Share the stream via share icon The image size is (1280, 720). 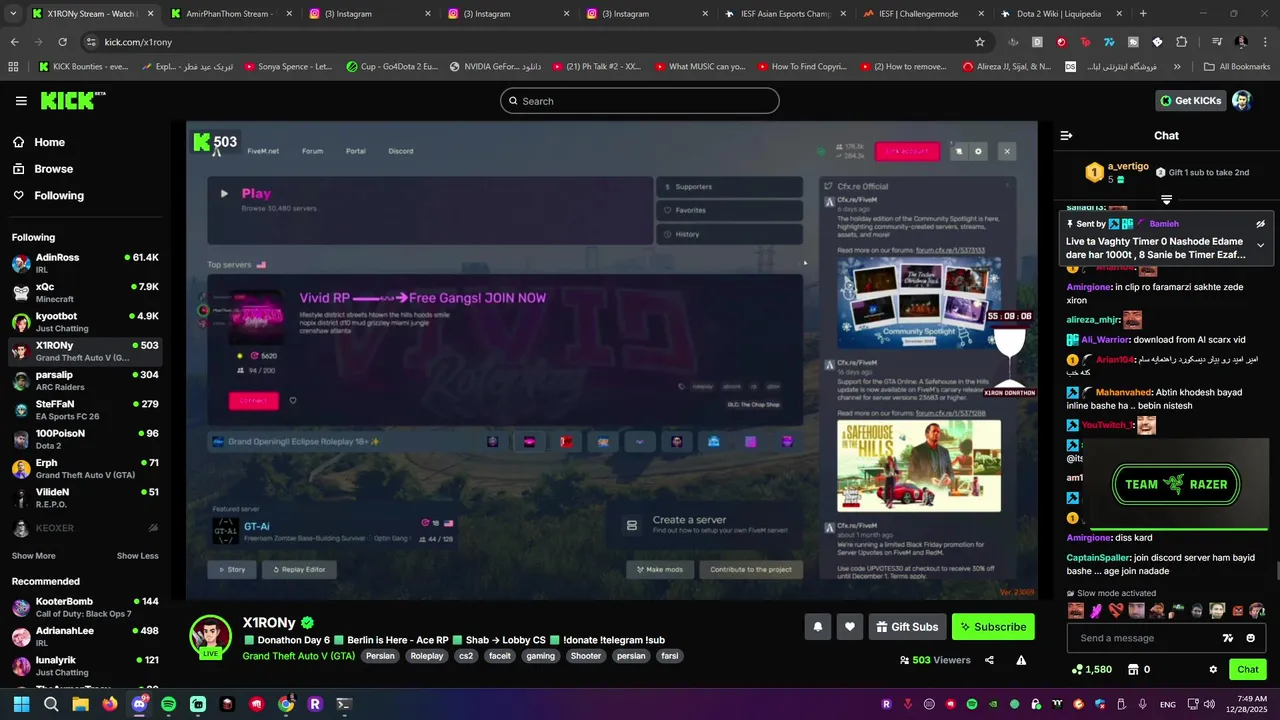989,660
